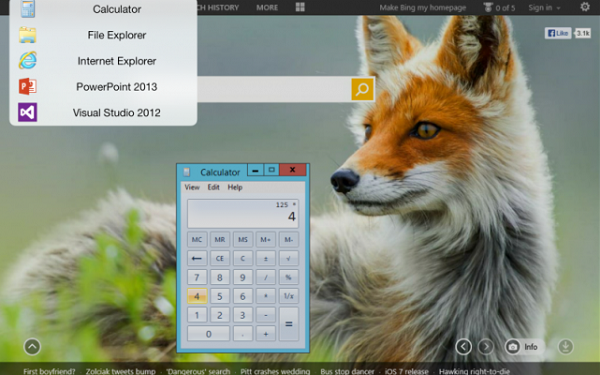Click the Facebook Like button
Image resolution: width=600 pixels, height=375 pixels.
pyautogui.click(x=558, y=33)
